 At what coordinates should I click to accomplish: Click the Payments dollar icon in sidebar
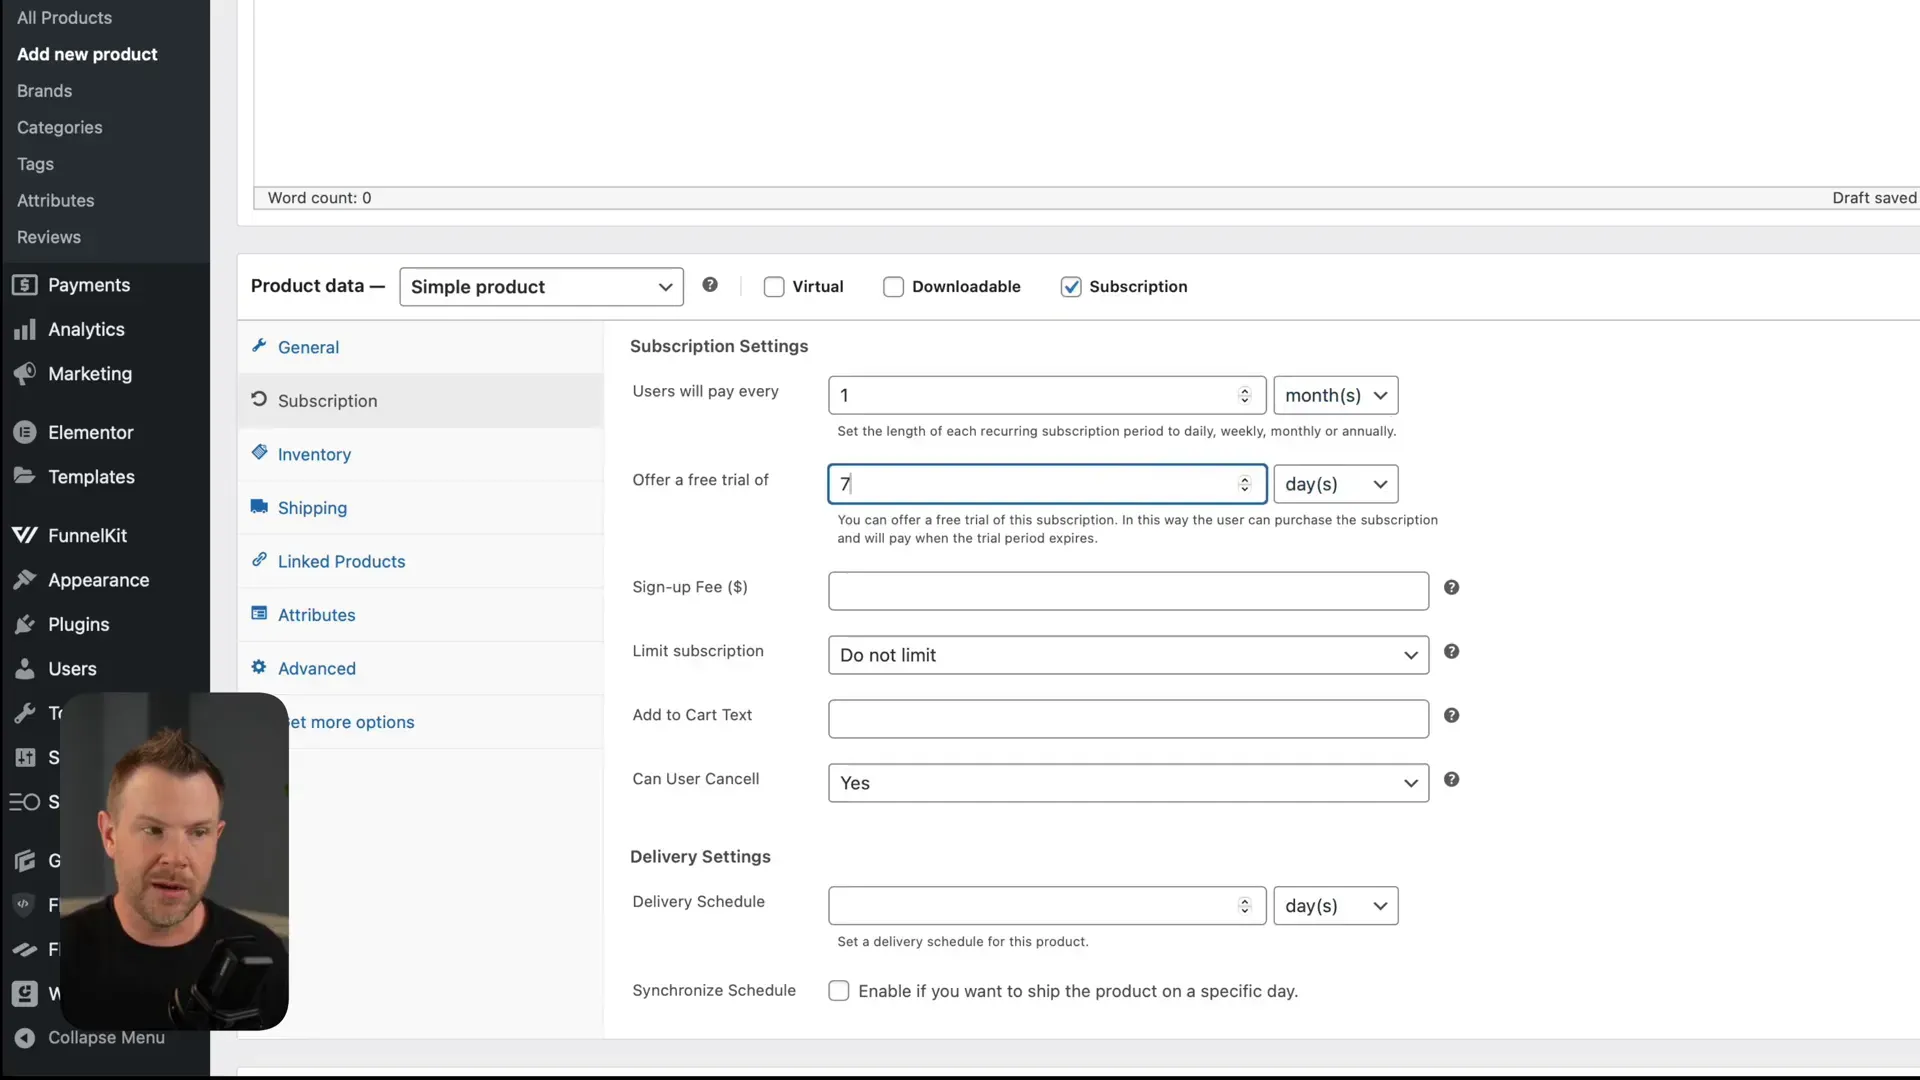25,285
